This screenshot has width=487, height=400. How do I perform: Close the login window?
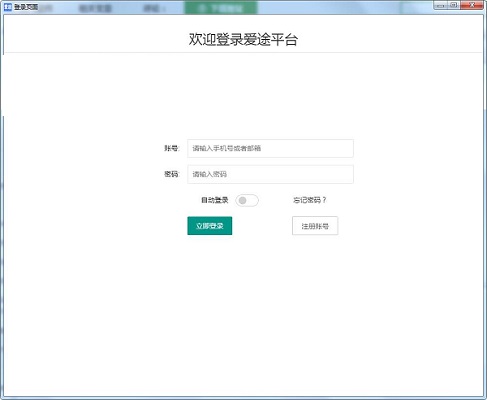472,5
